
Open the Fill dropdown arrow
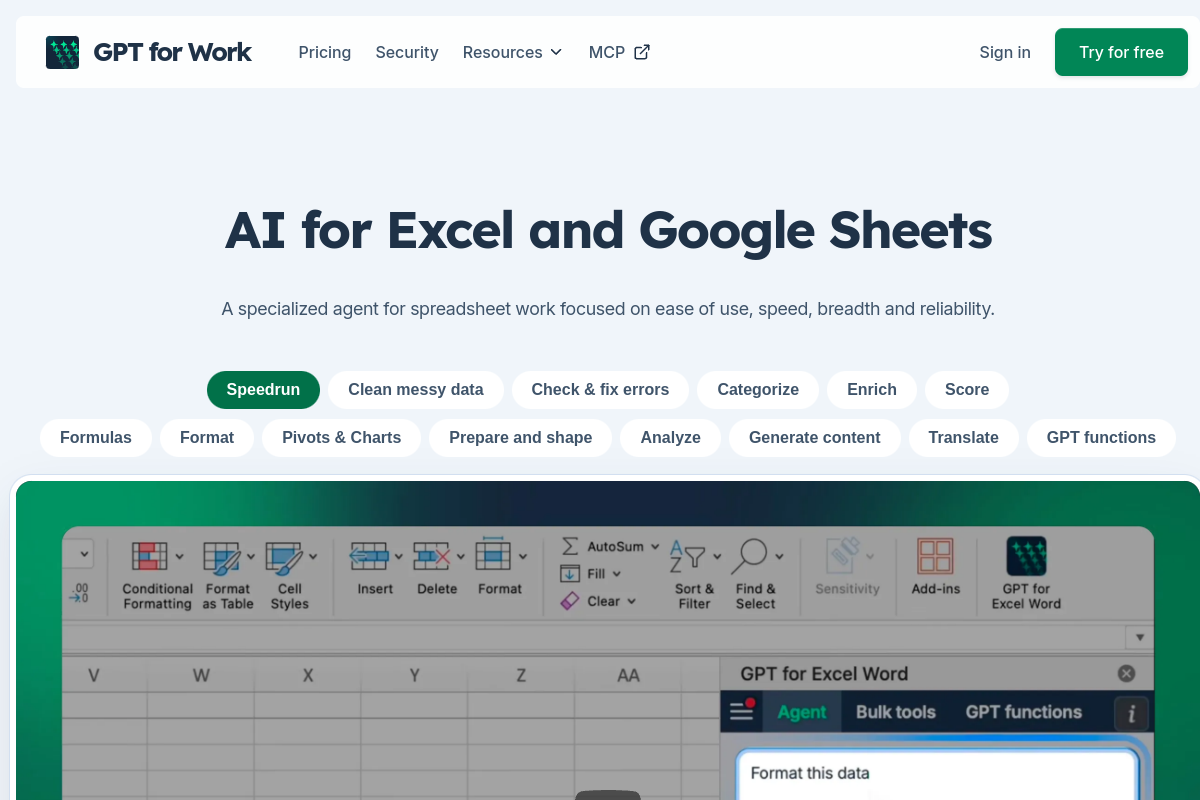616,574
